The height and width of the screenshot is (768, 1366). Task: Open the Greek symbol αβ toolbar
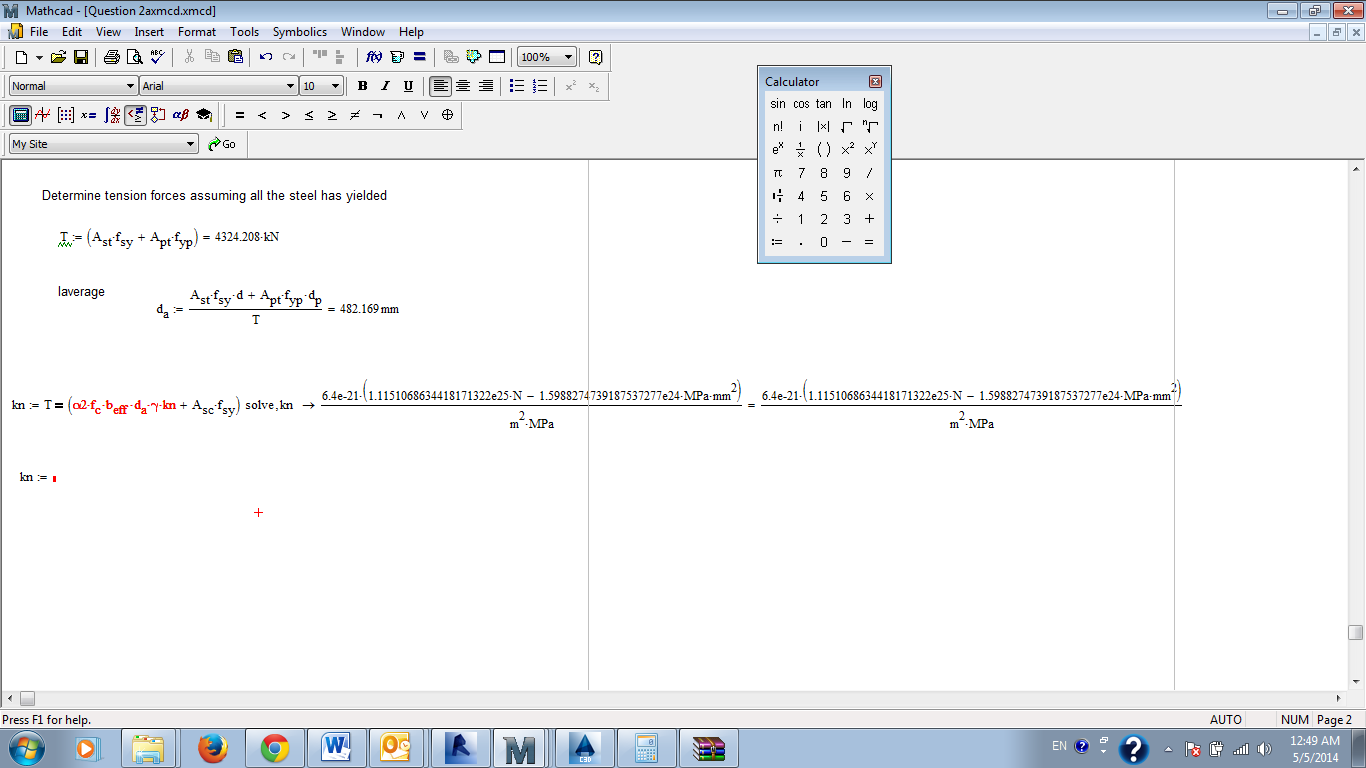(181, 115)
